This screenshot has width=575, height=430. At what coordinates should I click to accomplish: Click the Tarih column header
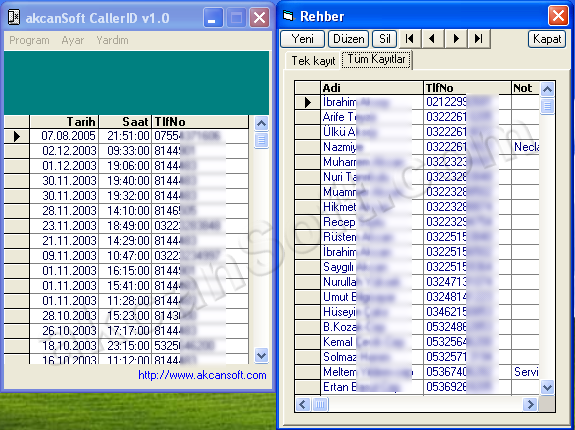[x=64, y=122]
